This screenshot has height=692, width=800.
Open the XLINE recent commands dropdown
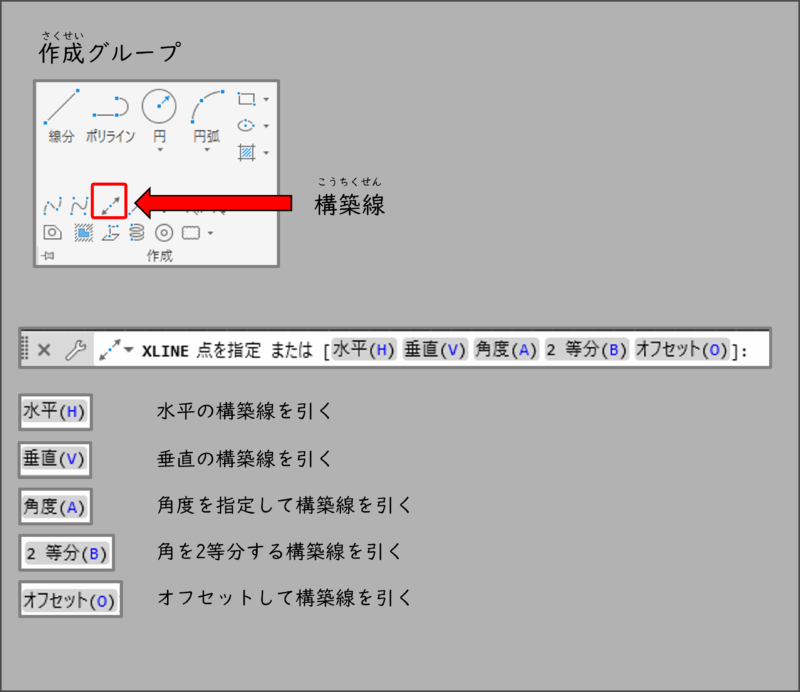point(129,350)
